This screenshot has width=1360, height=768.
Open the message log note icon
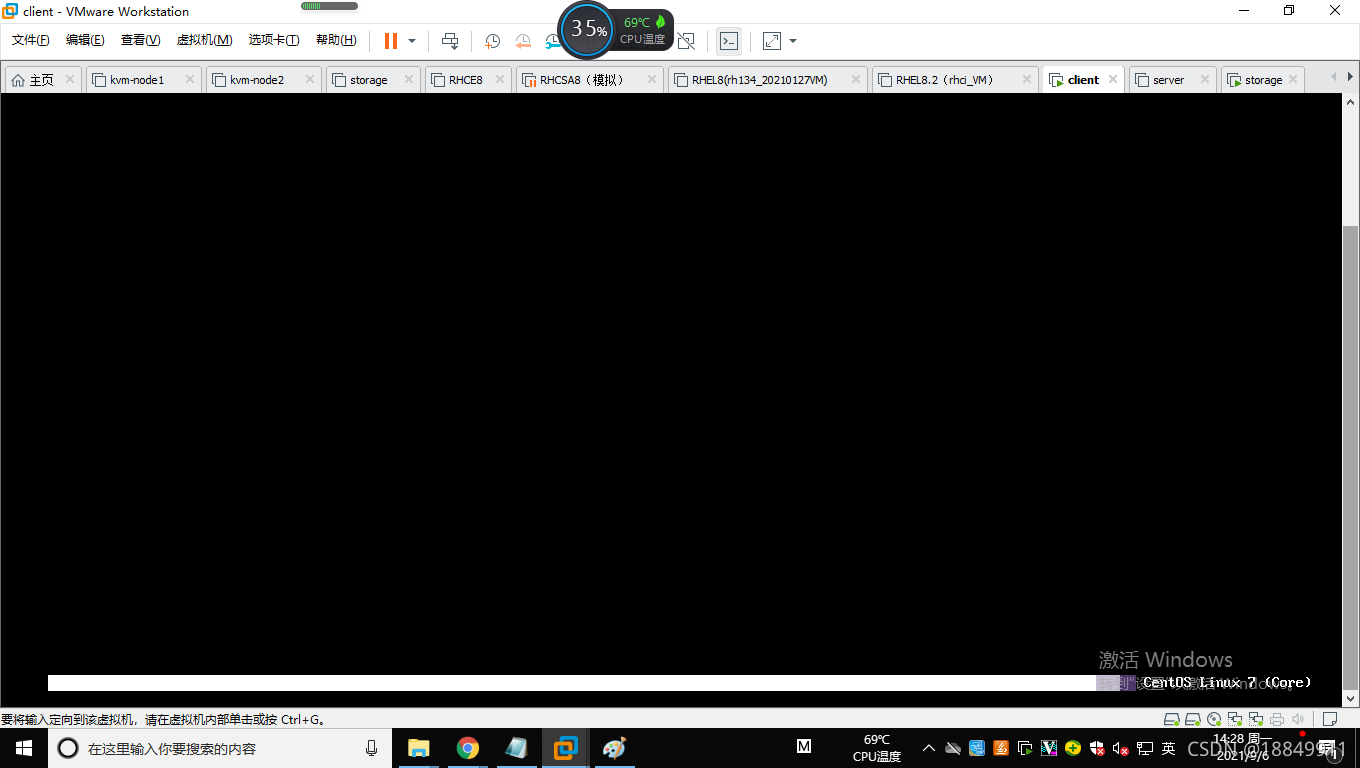1330,719
